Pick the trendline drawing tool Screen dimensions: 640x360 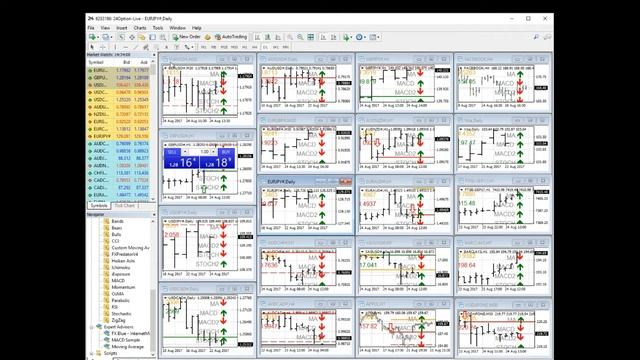[x=136, y=47]
